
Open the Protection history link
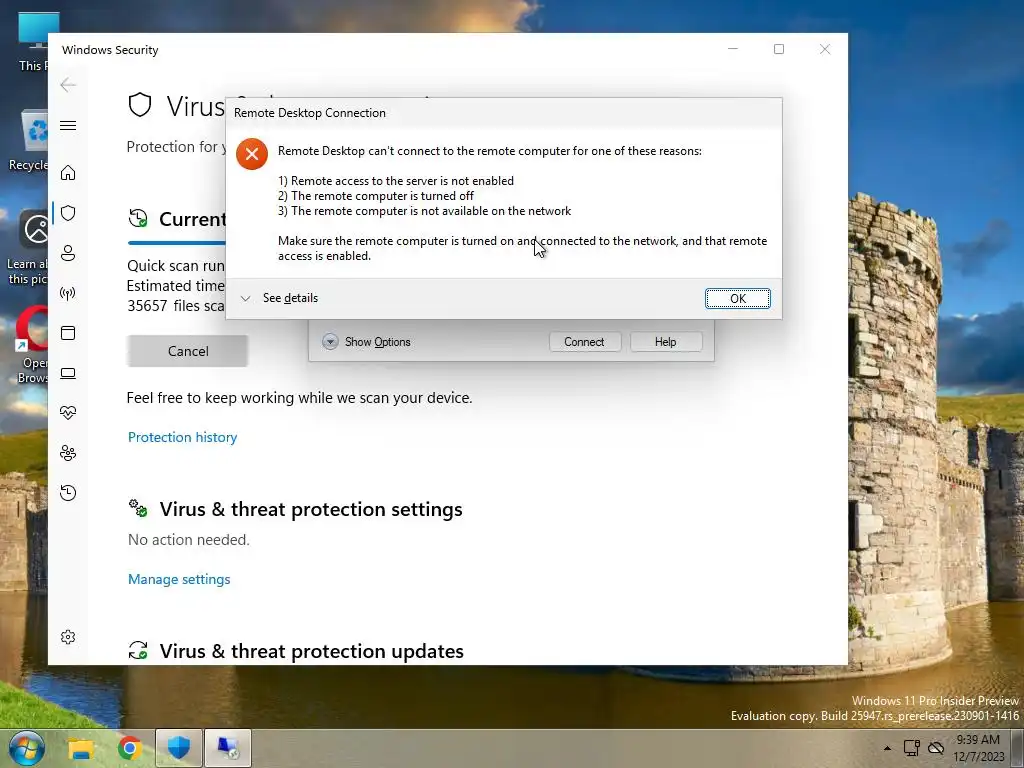click(182, 437)
